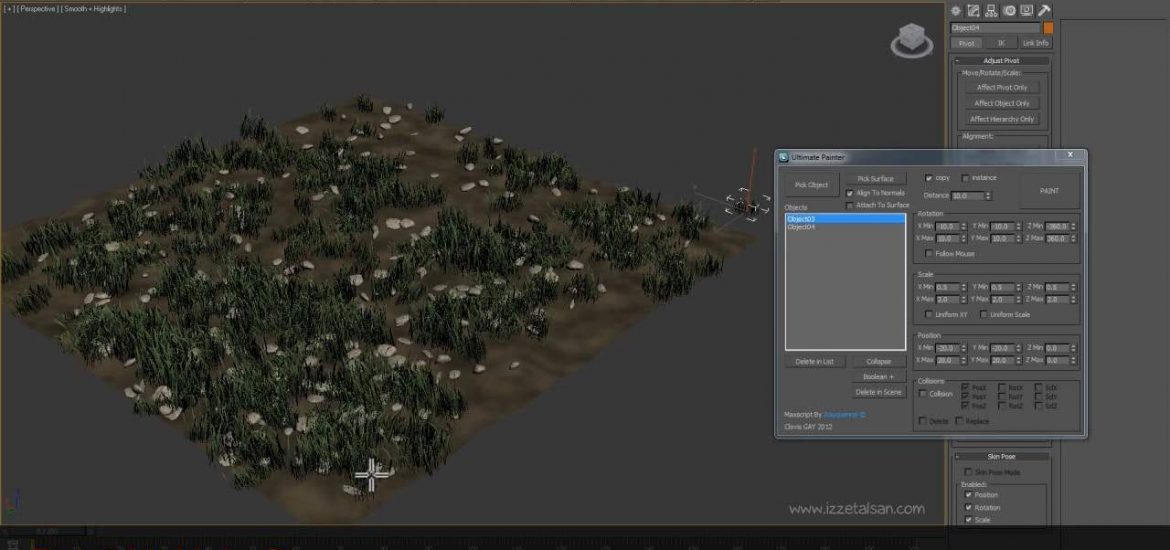The height and width of the screenshot is (550, 1170).
Task: Switch to the IK tab
Action: 1000,43
